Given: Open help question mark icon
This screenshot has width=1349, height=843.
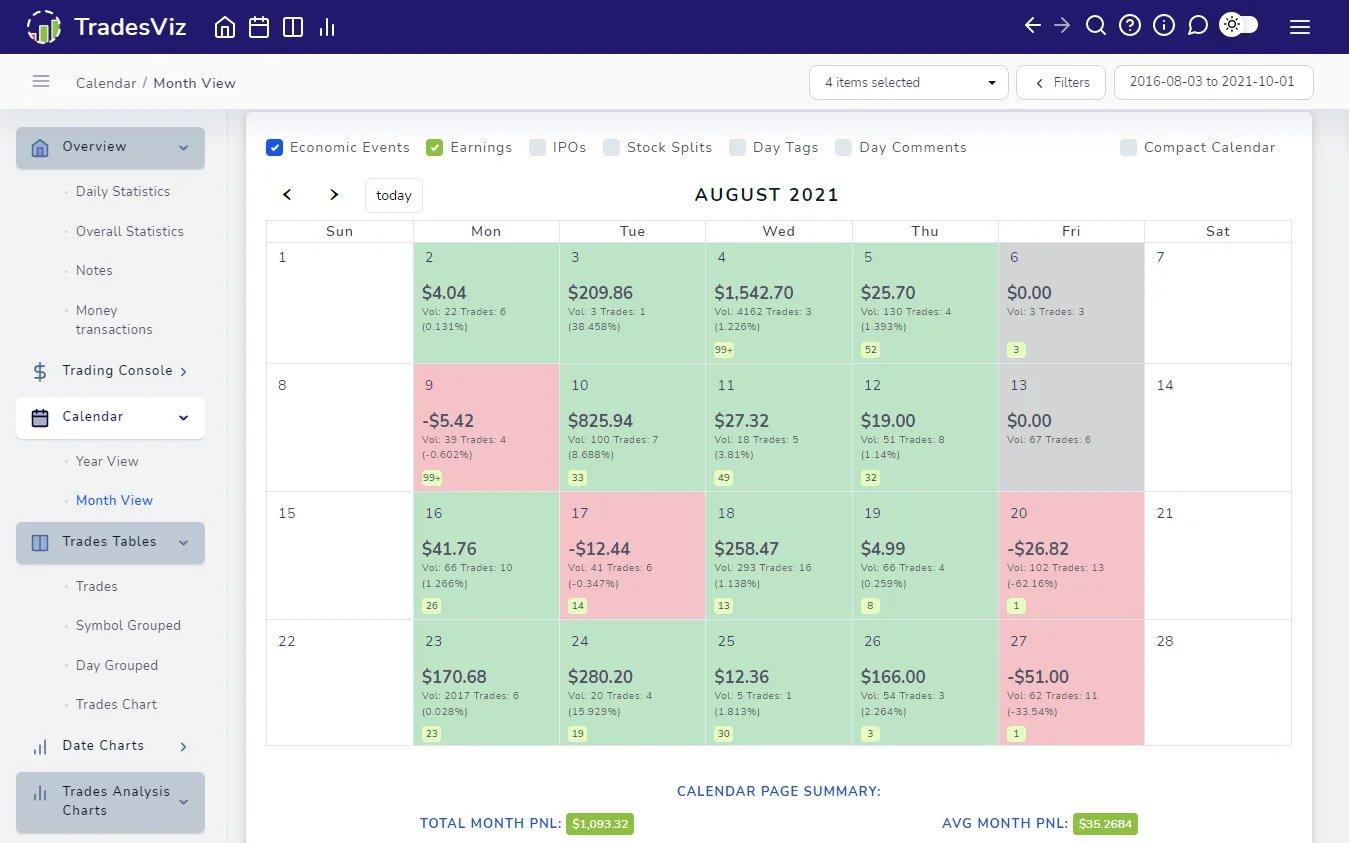Looking at the screenshot, I should 1130,26.
